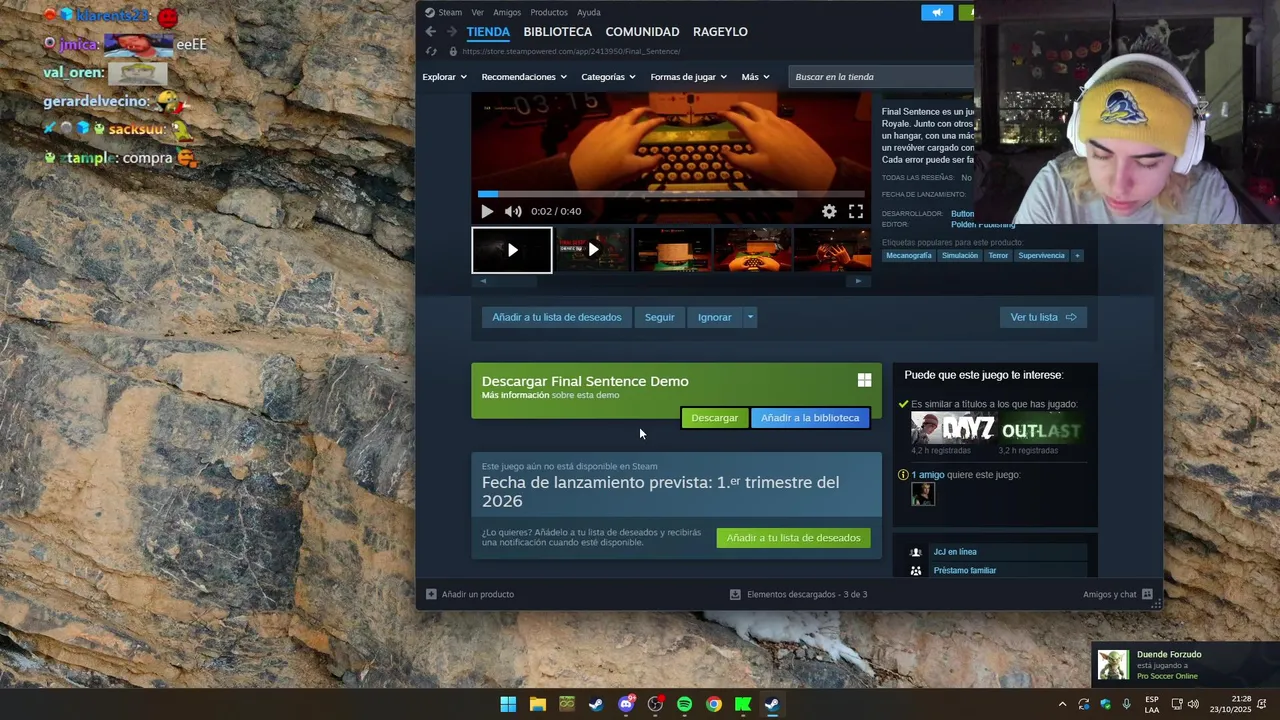
Task: Click the padlock icon beside the URL
Action: [453, 51]
